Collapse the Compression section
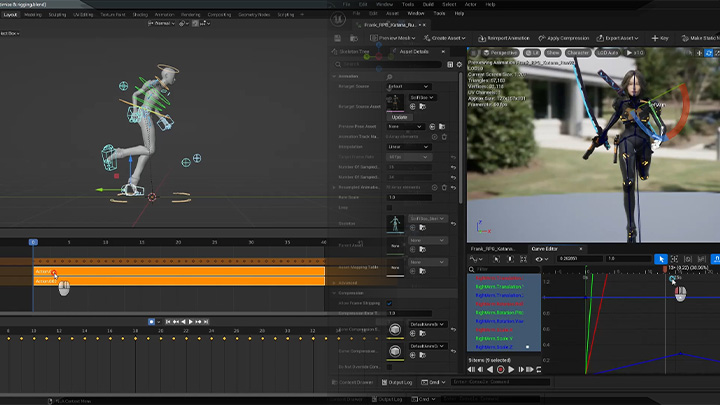Screen dimensions: 720x405 [334, 293]
